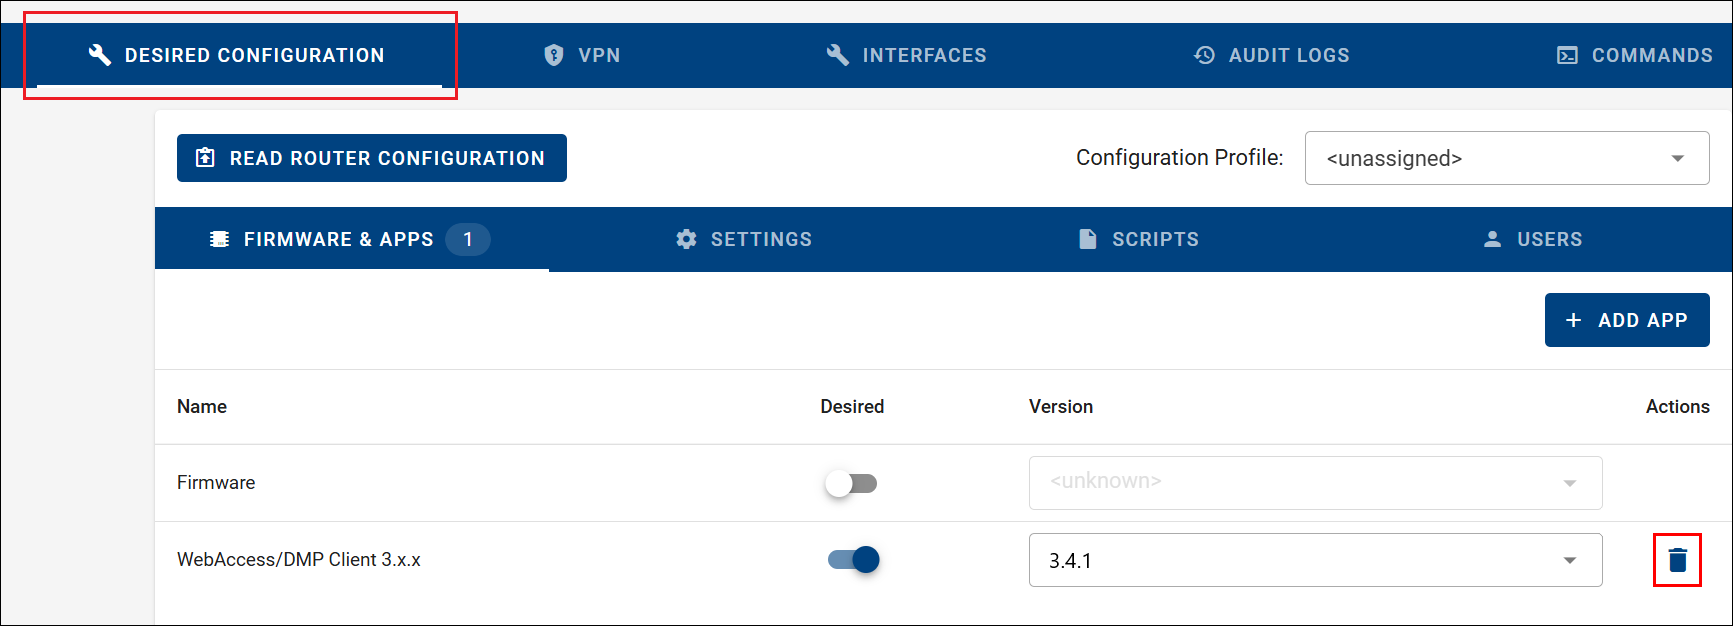The height and width of the screenshot is (626, 1733).
Task: Open the Firmware unknown version dropdown
Action: point(1315,483)
